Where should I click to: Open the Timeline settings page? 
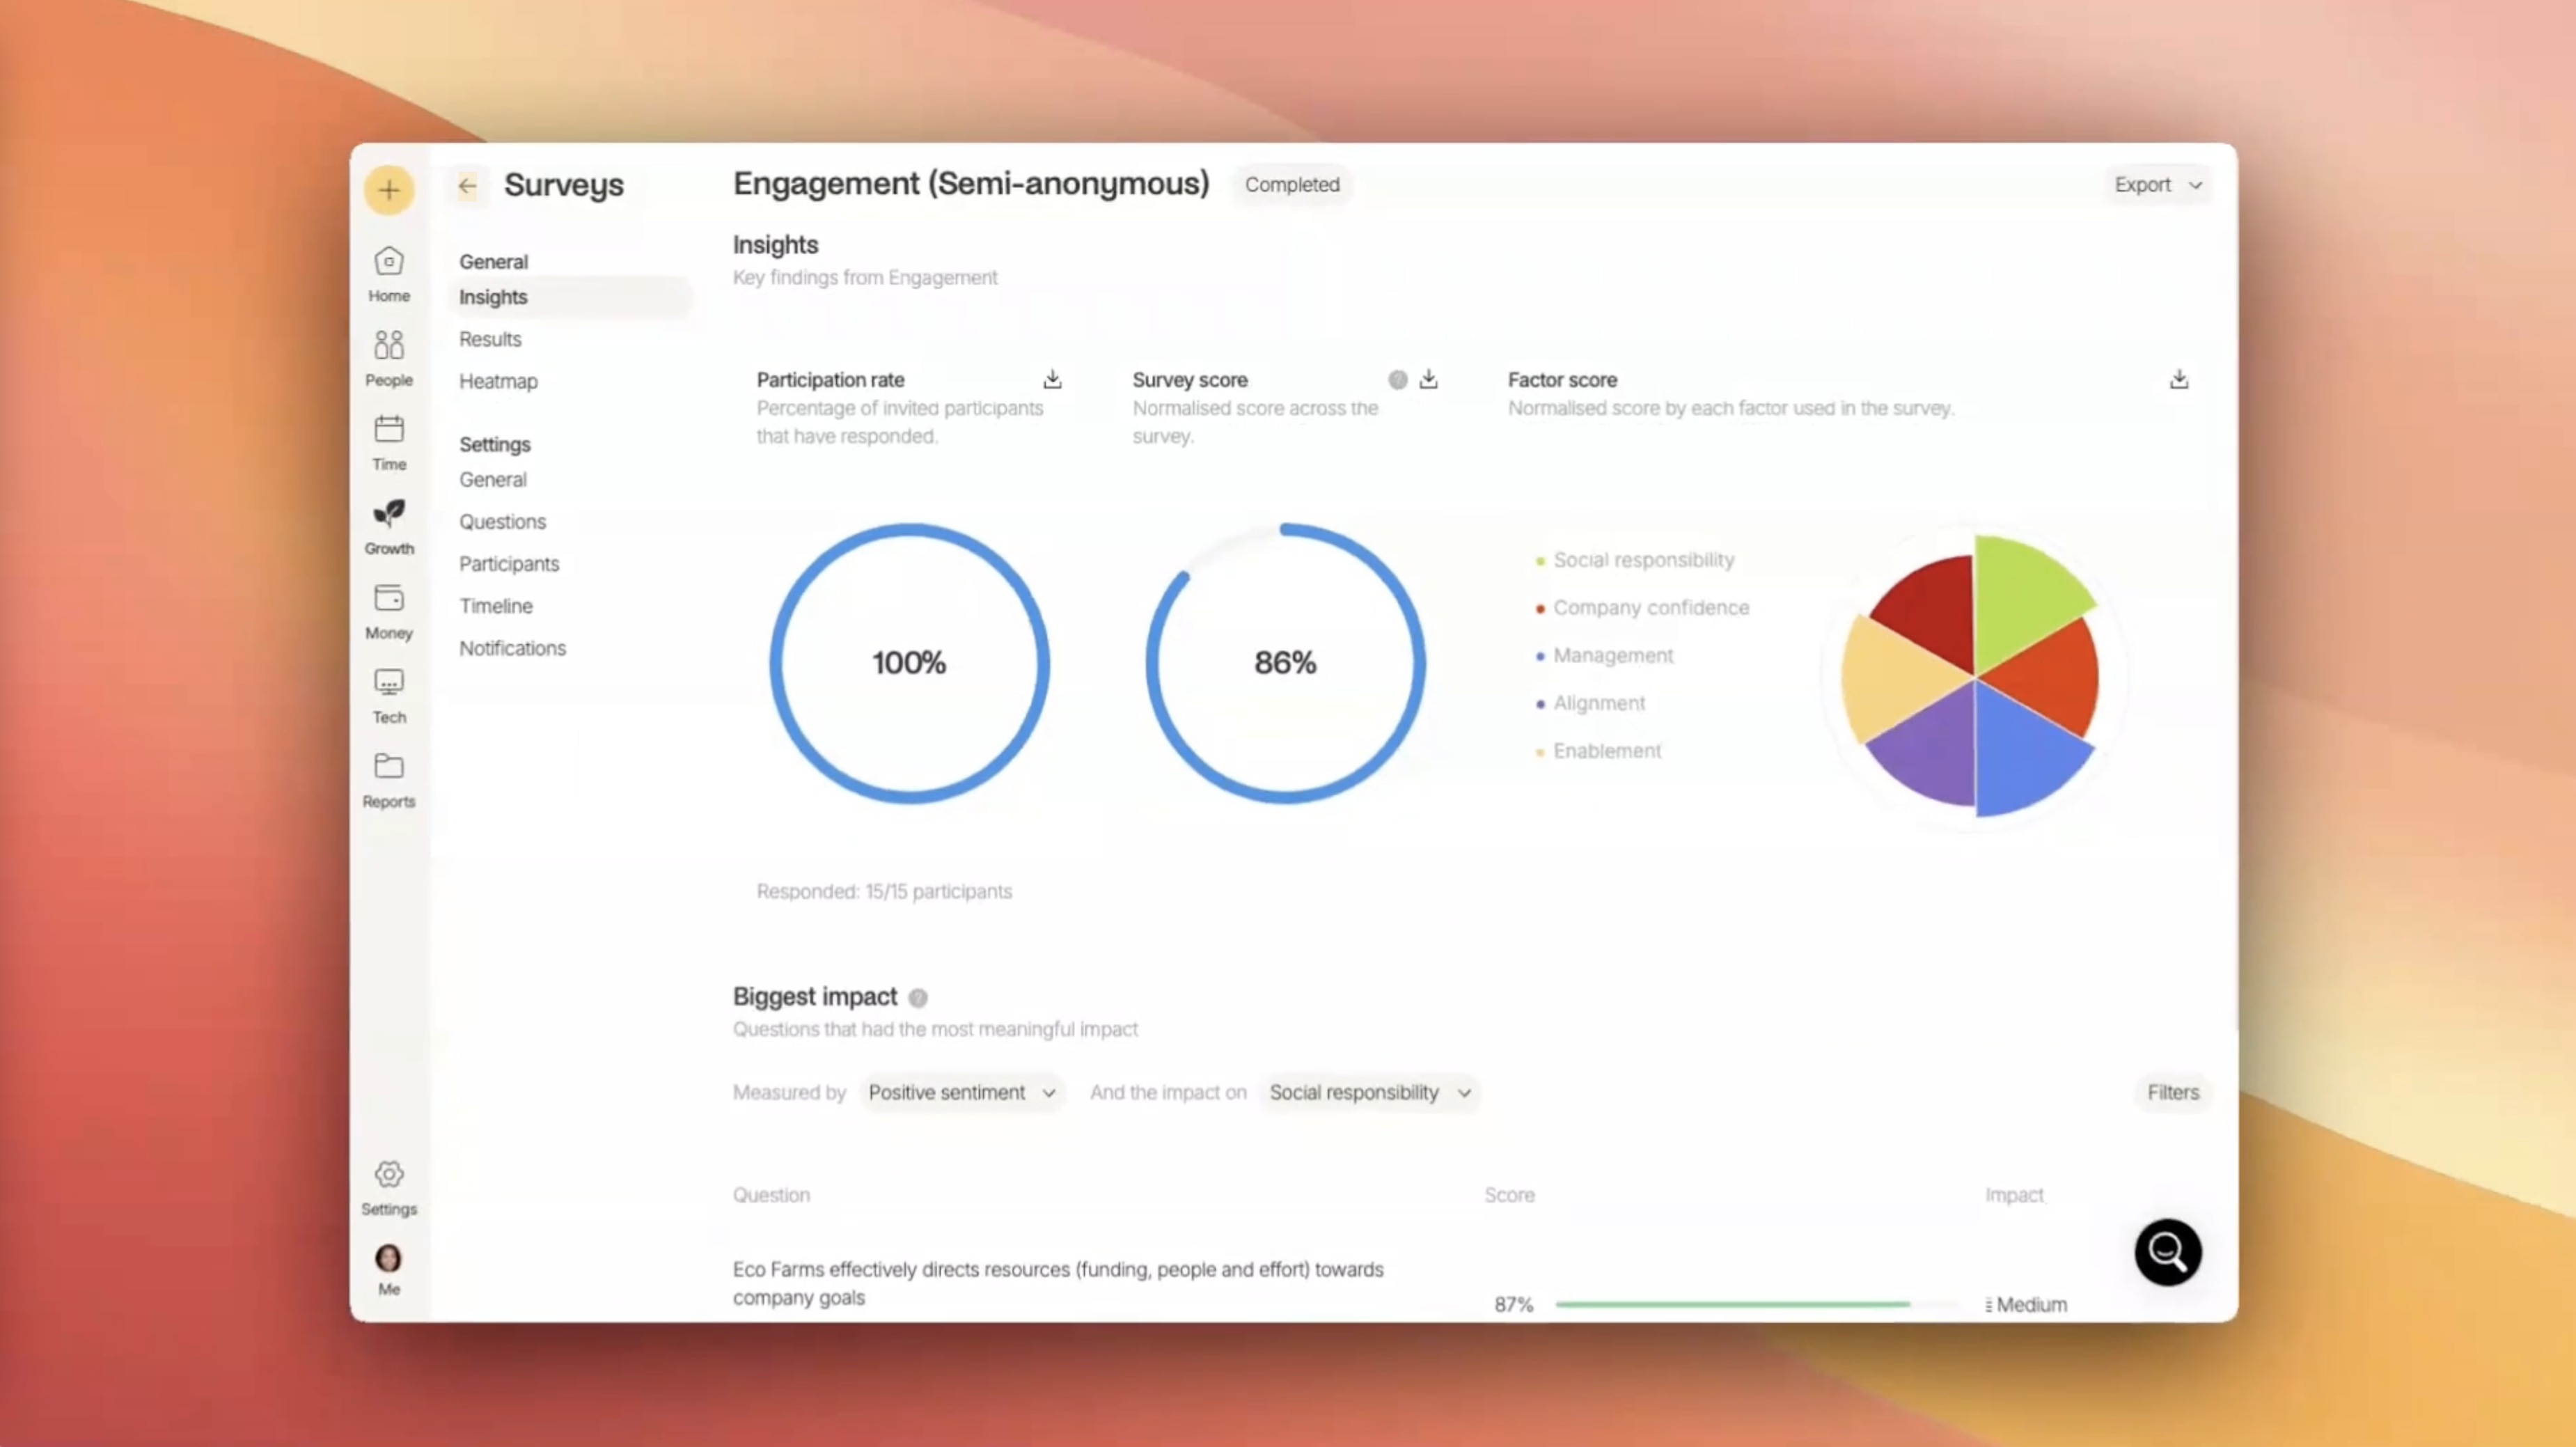496,606
